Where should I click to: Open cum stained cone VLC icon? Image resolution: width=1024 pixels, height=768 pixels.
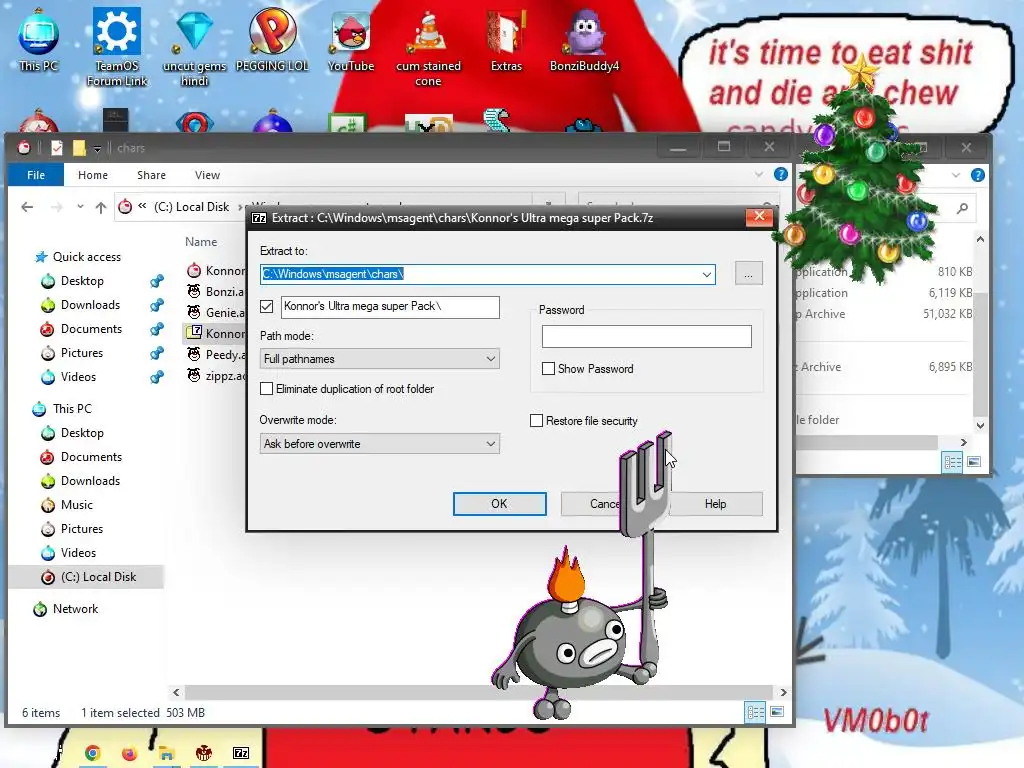(428, 47)
